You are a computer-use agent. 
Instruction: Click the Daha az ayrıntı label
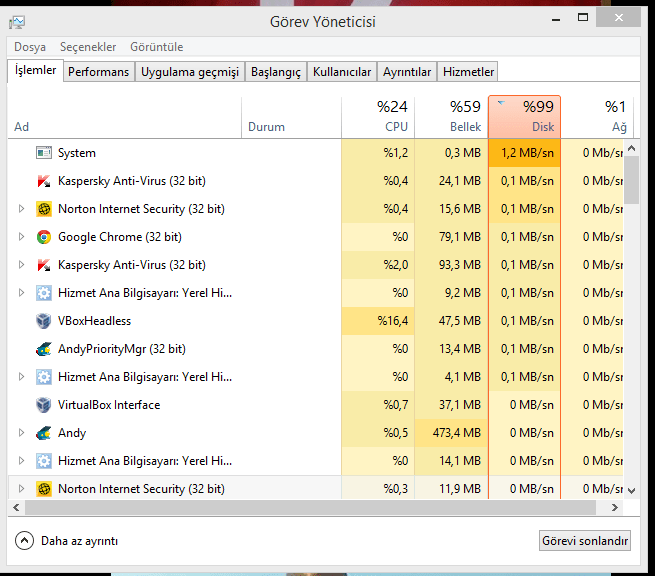tap(79, 541)
